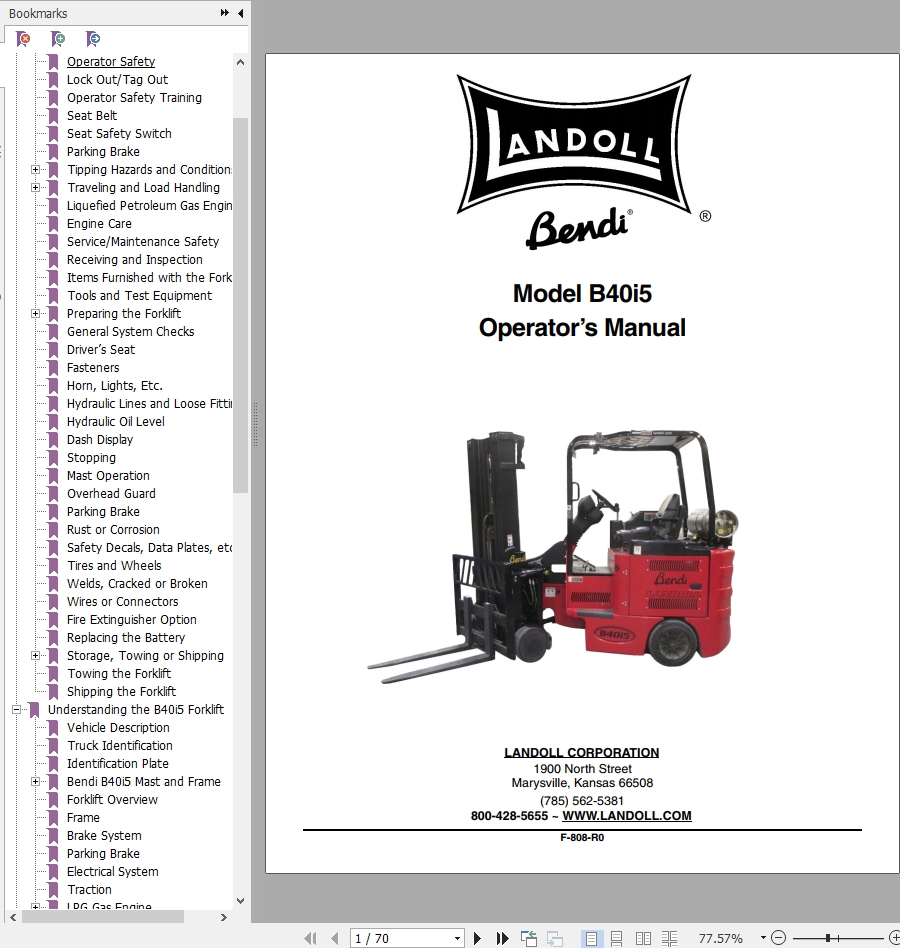Open the Brake System bookmark
900x948 pixels.
pos(104,836)
